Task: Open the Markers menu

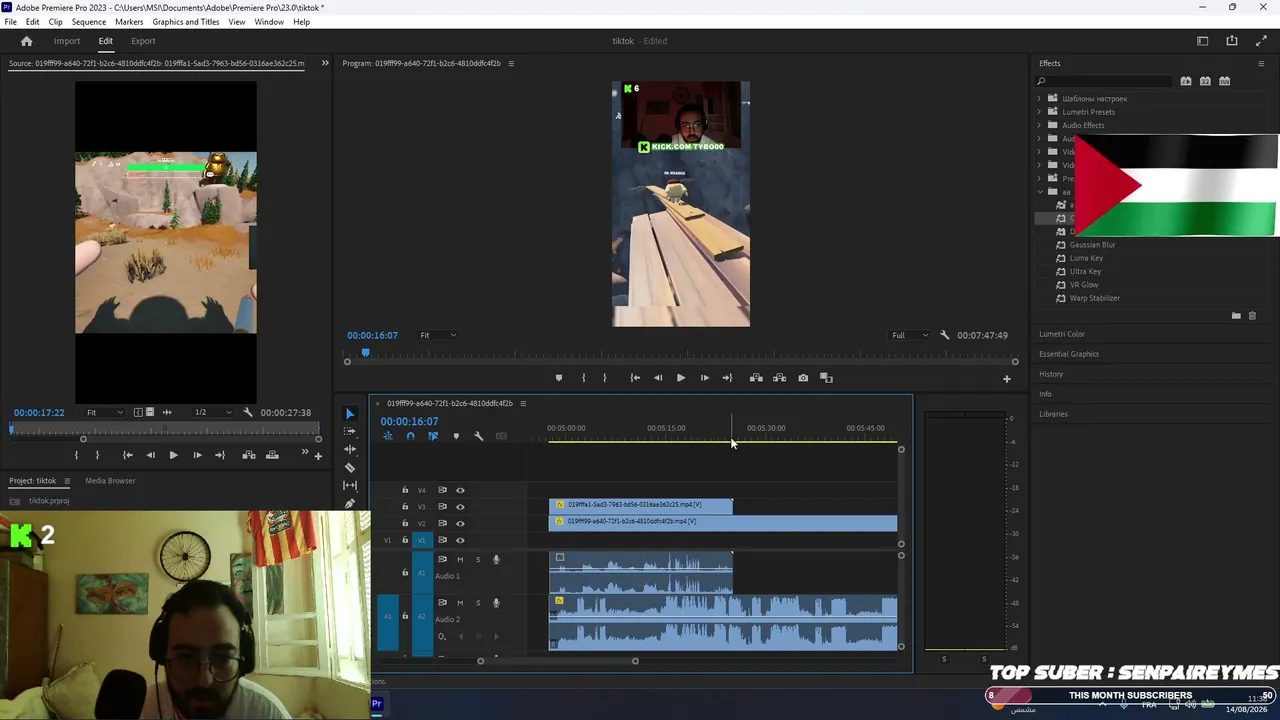Action: tap(129, 22)
